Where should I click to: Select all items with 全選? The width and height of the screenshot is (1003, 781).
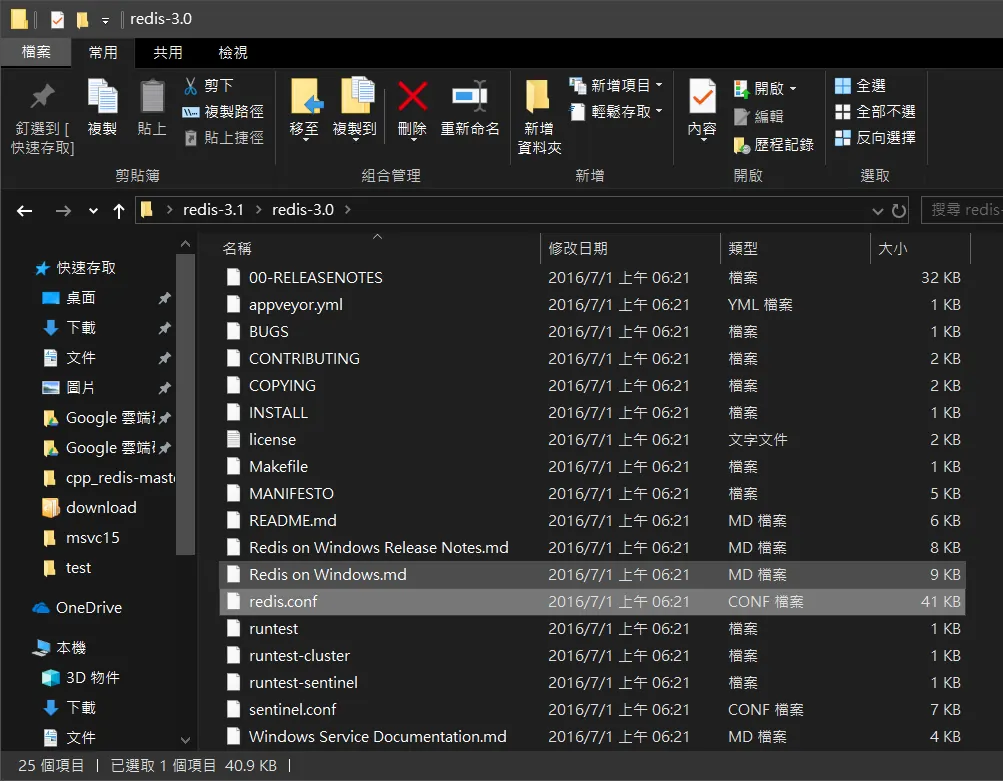pos(860,86)
